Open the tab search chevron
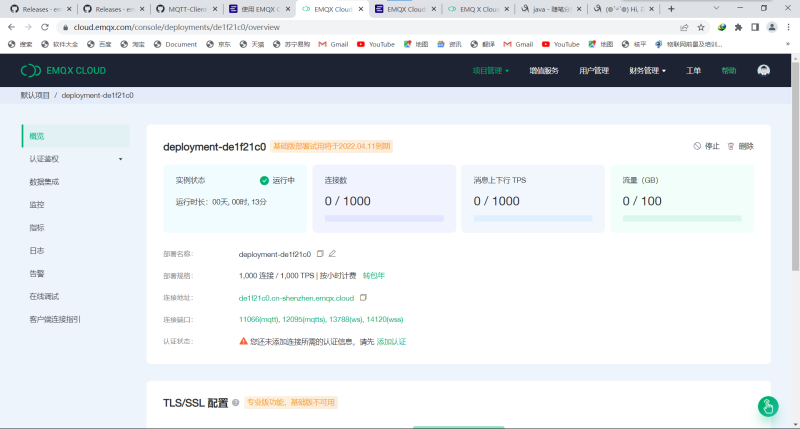The image size is (800, 429). (716, 8)
